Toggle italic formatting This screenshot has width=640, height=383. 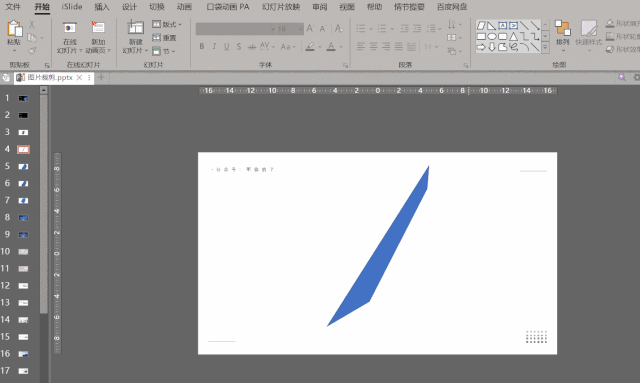(x=214, y=47)
